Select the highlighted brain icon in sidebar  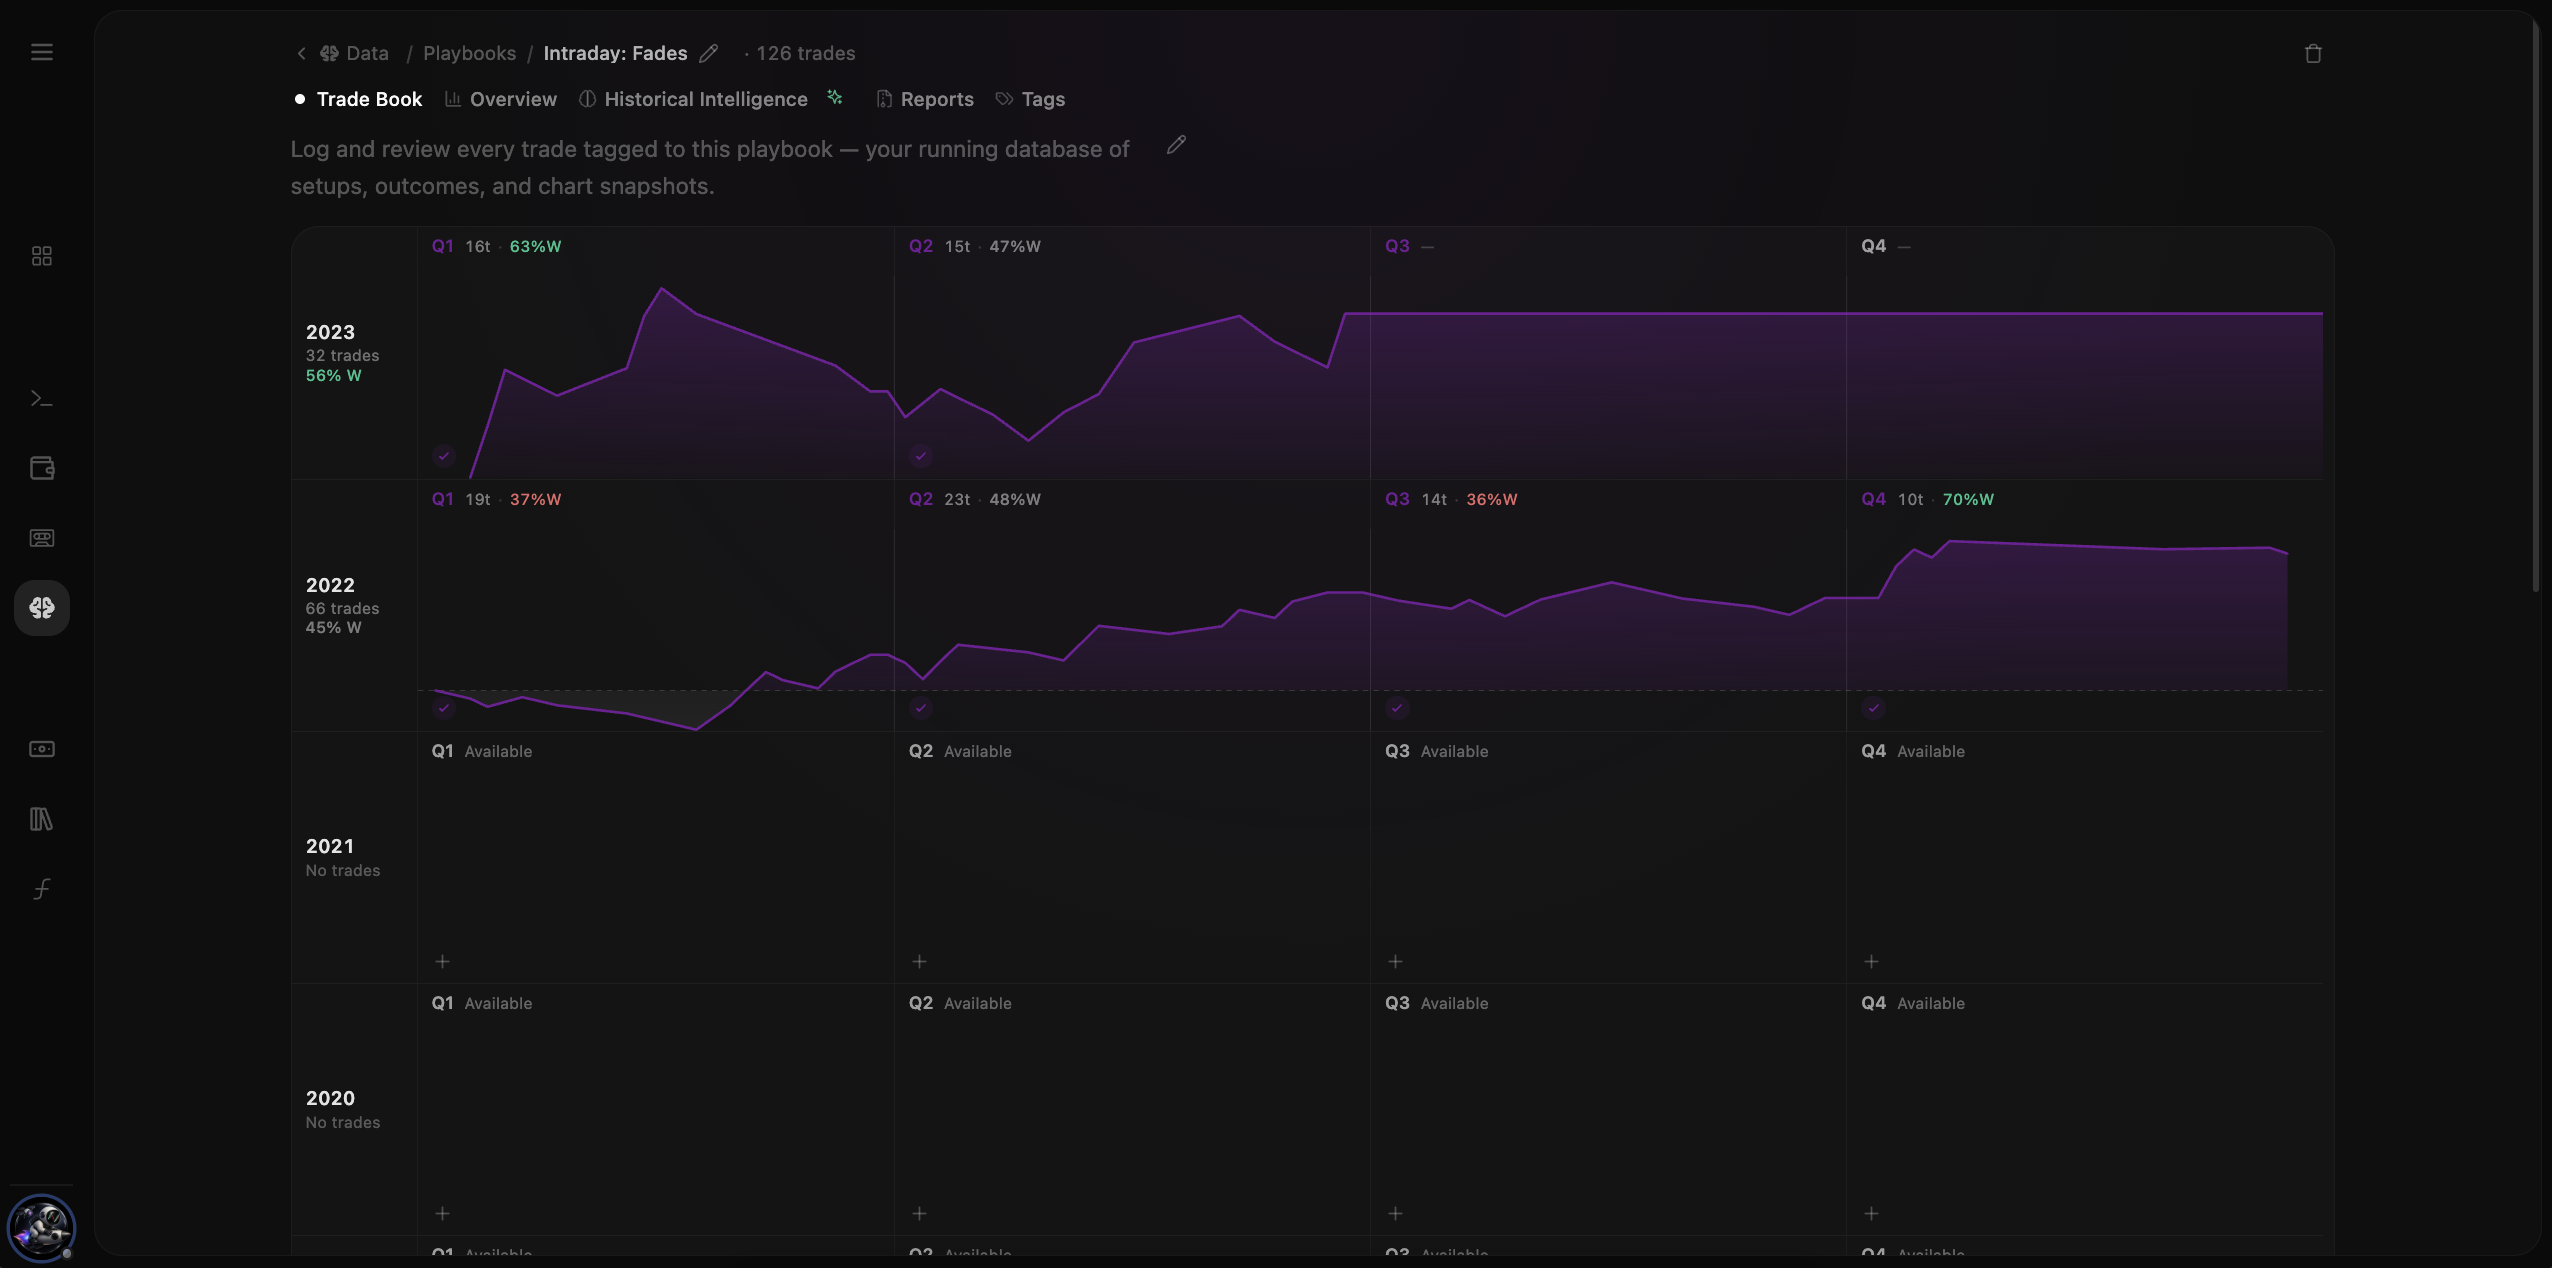tap(41, 608)
